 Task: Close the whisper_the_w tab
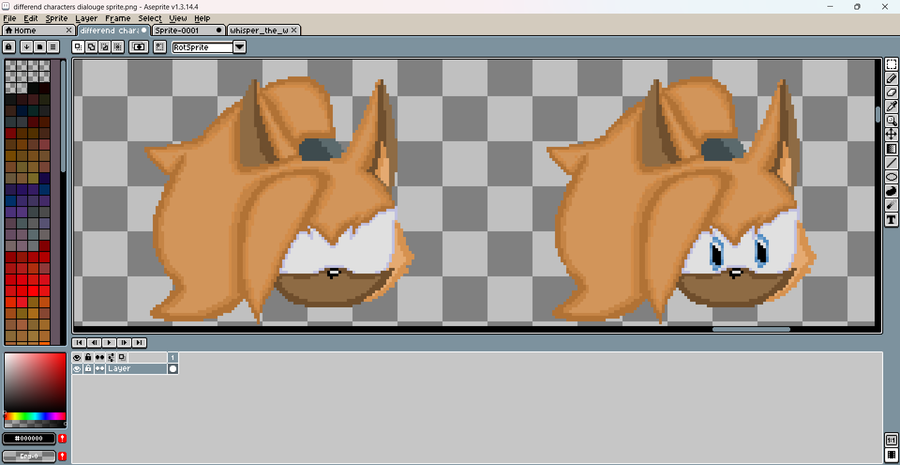pos(294,30)
